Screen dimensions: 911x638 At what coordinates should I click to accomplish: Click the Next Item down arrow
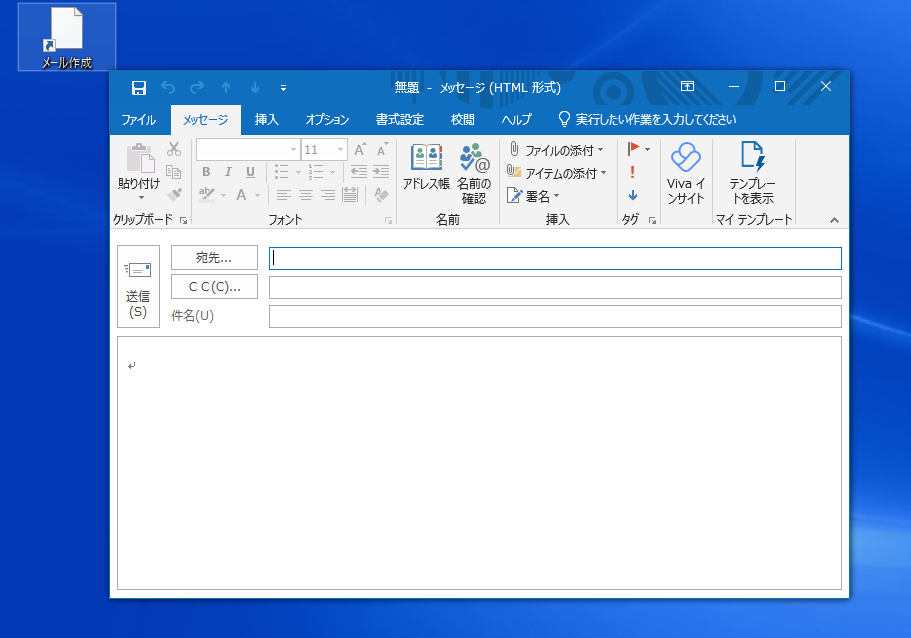pos(254,88)
